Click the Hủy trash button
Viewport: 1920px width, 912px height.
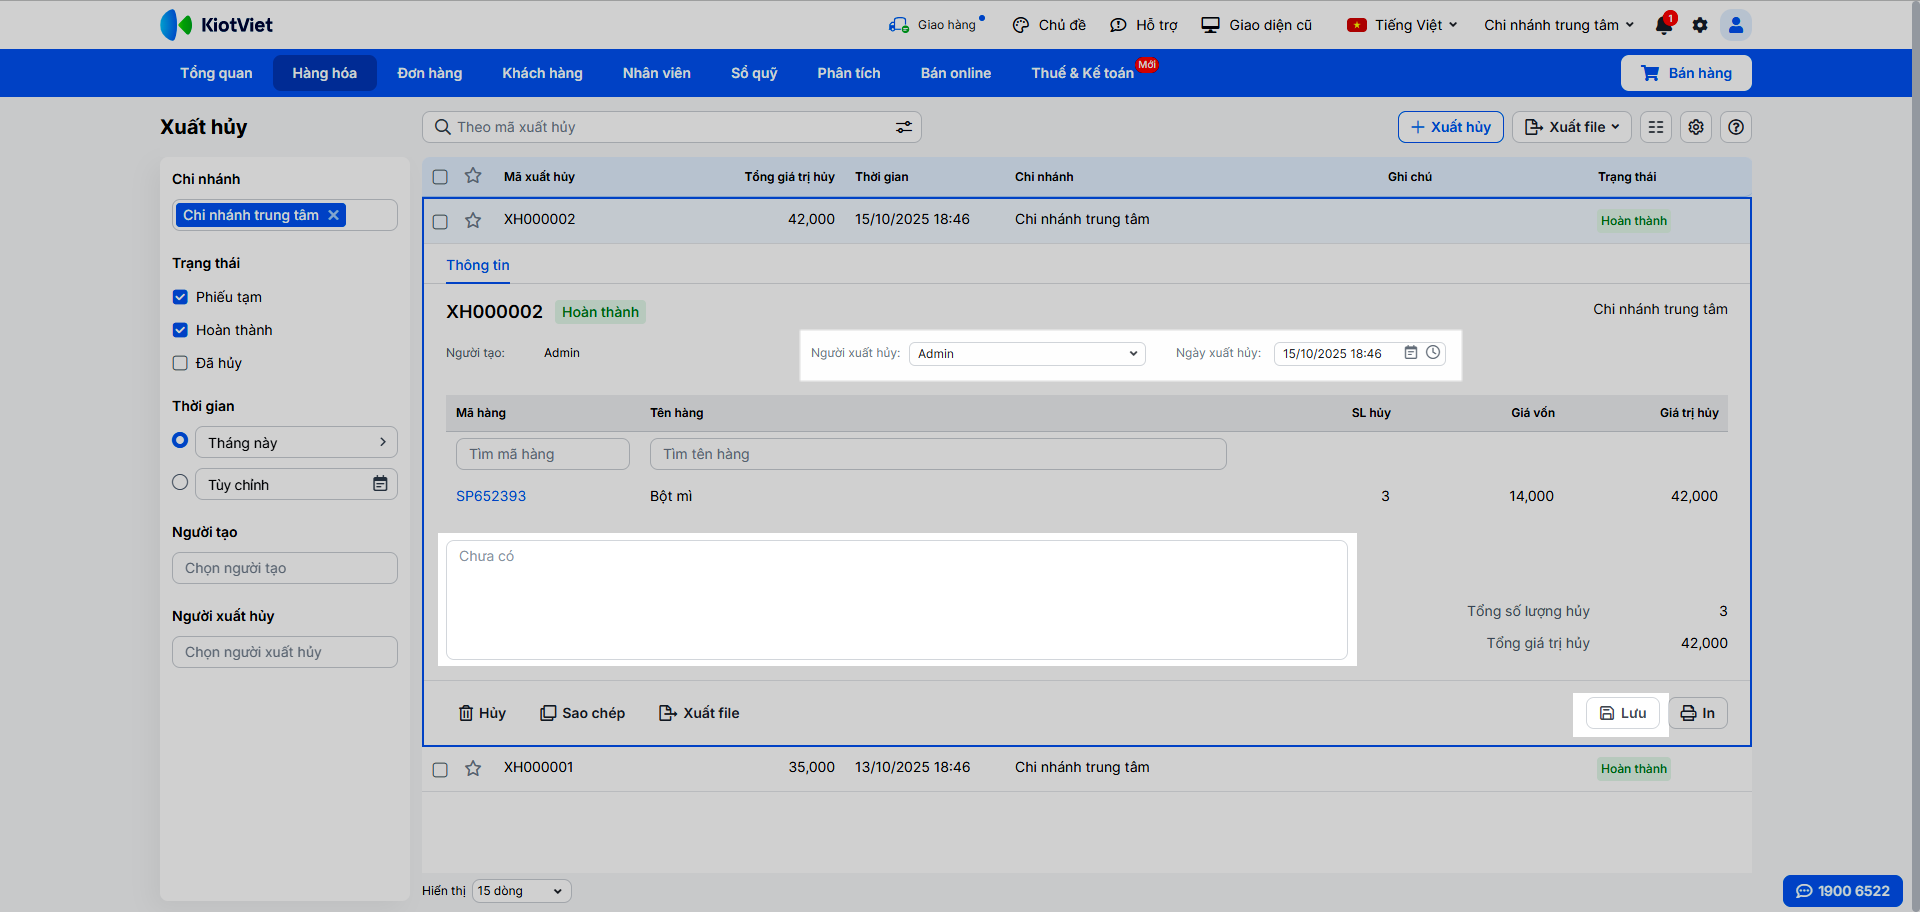[482, 713]
